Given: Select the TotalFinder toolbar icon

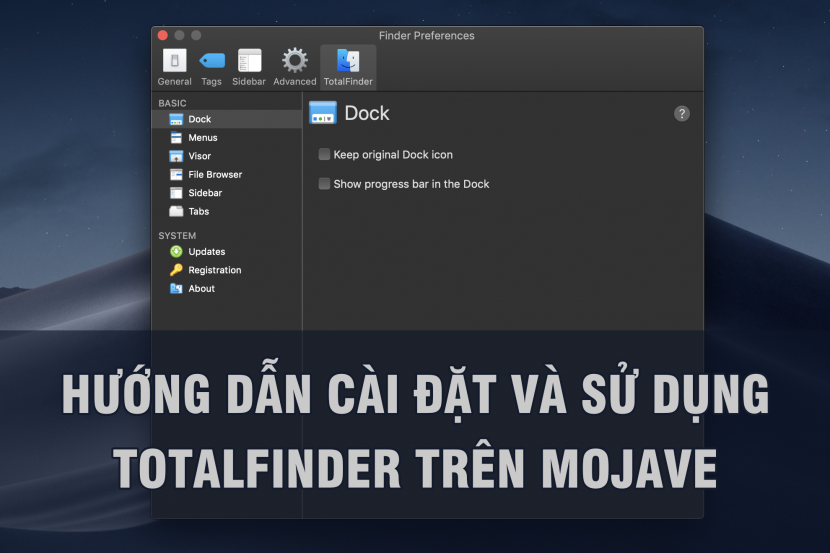Looking at the screenshot, I should 348,66.
